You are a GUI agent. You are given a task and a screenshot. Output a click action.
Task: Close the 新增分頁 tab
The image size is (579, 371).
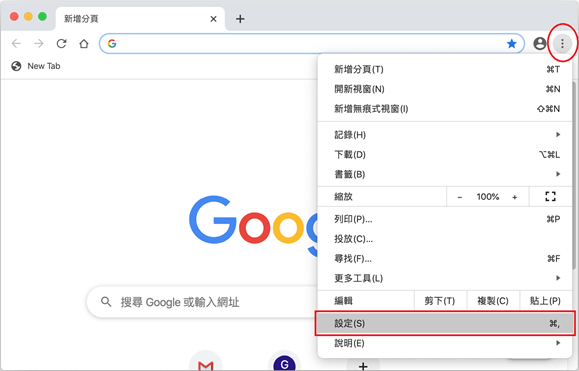tap(213, 19)
